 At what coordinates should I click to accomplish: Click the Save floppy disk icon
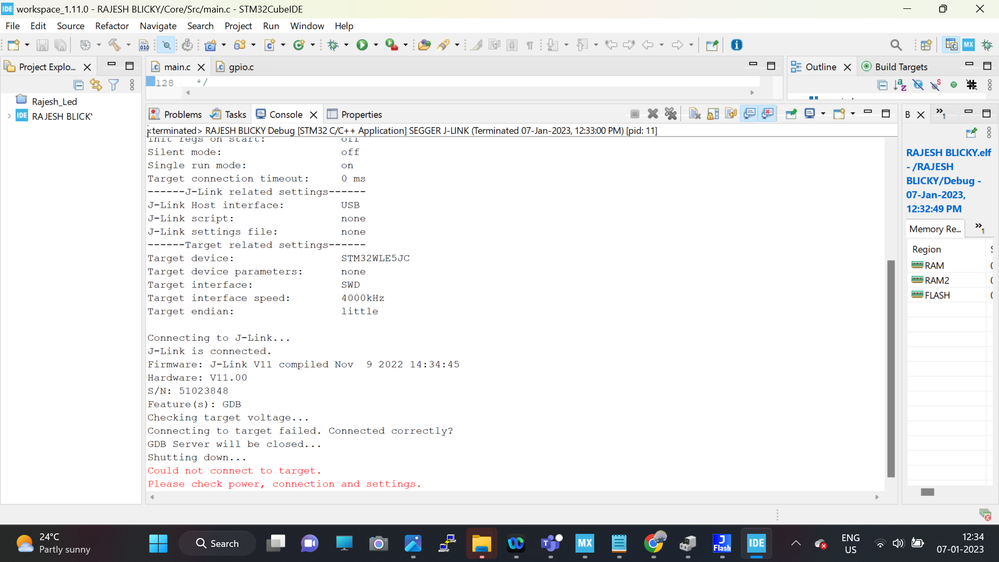(42, 45)
